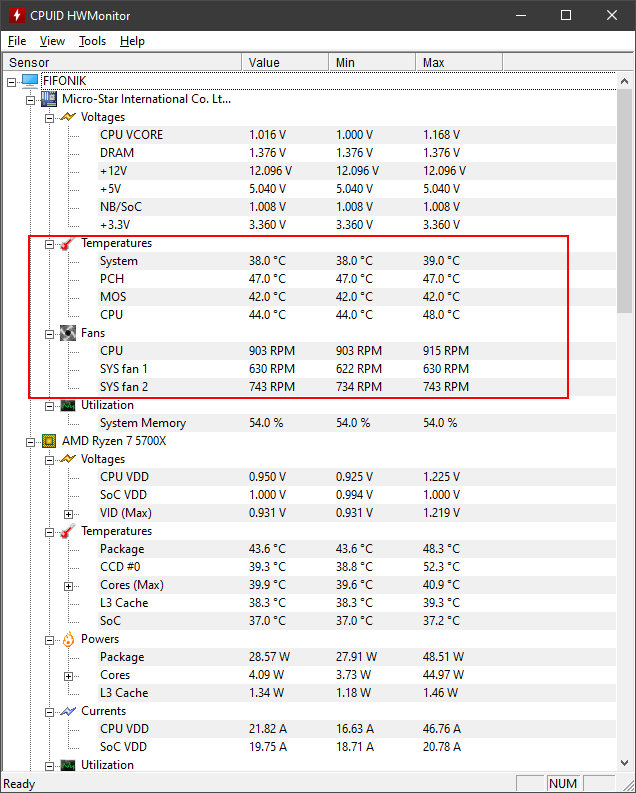This screenshot has height=793, width=636.
Task: Select the SYS fan 1 row
Action: click(x=123, y=369)
